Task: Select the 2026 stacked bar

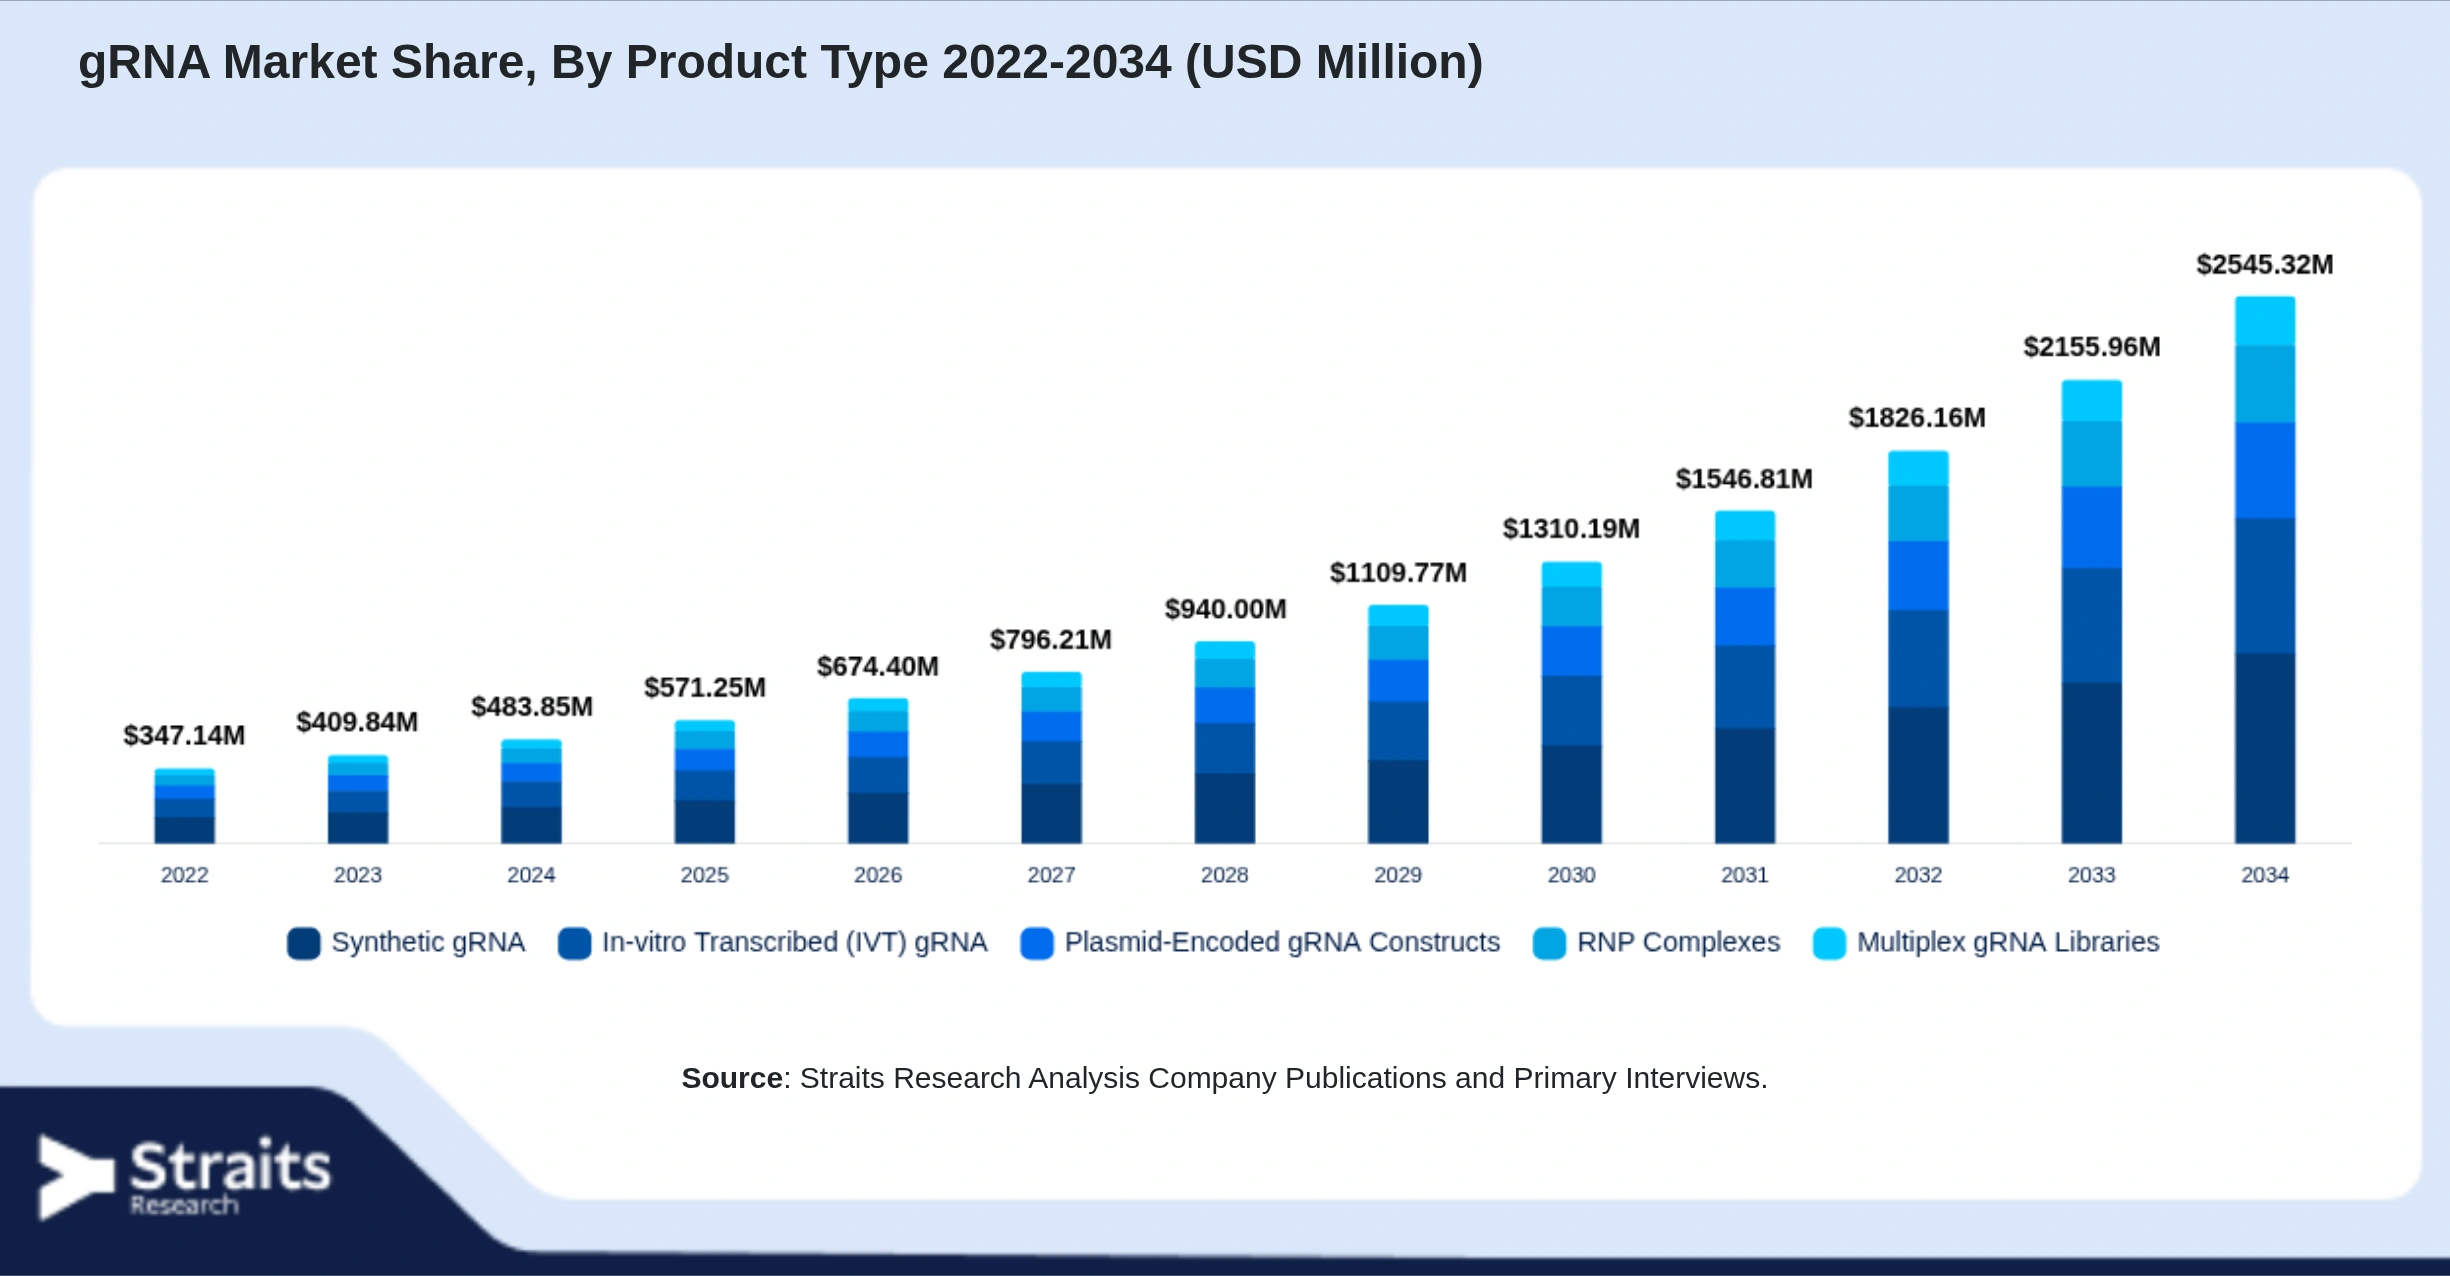Action: [878, 771]
